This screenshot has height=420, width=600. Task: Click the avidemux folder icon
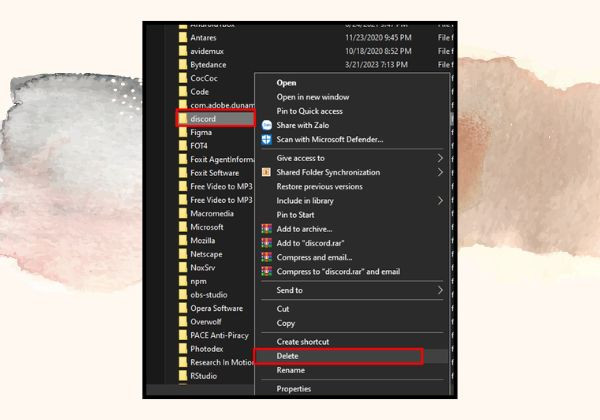pyautogui.click(x=183, y=51)
